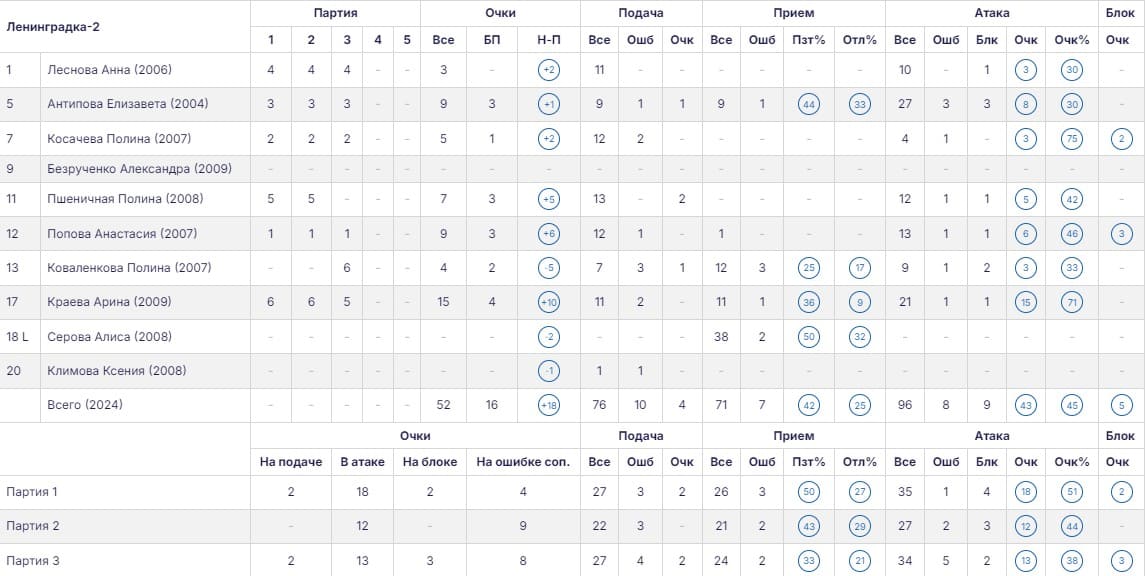Click the +18 total Н-П badge

pos(548,404)
